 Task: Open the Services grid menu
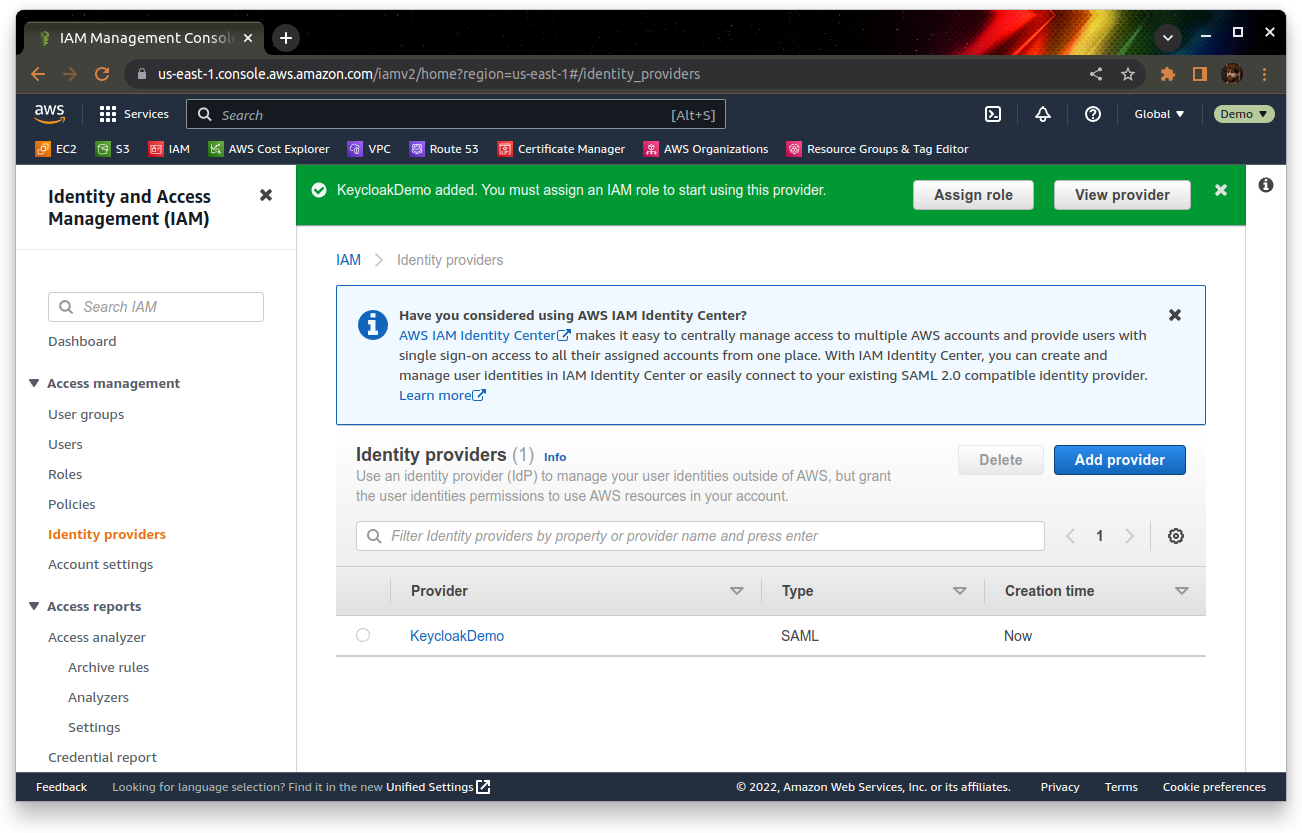134,114
